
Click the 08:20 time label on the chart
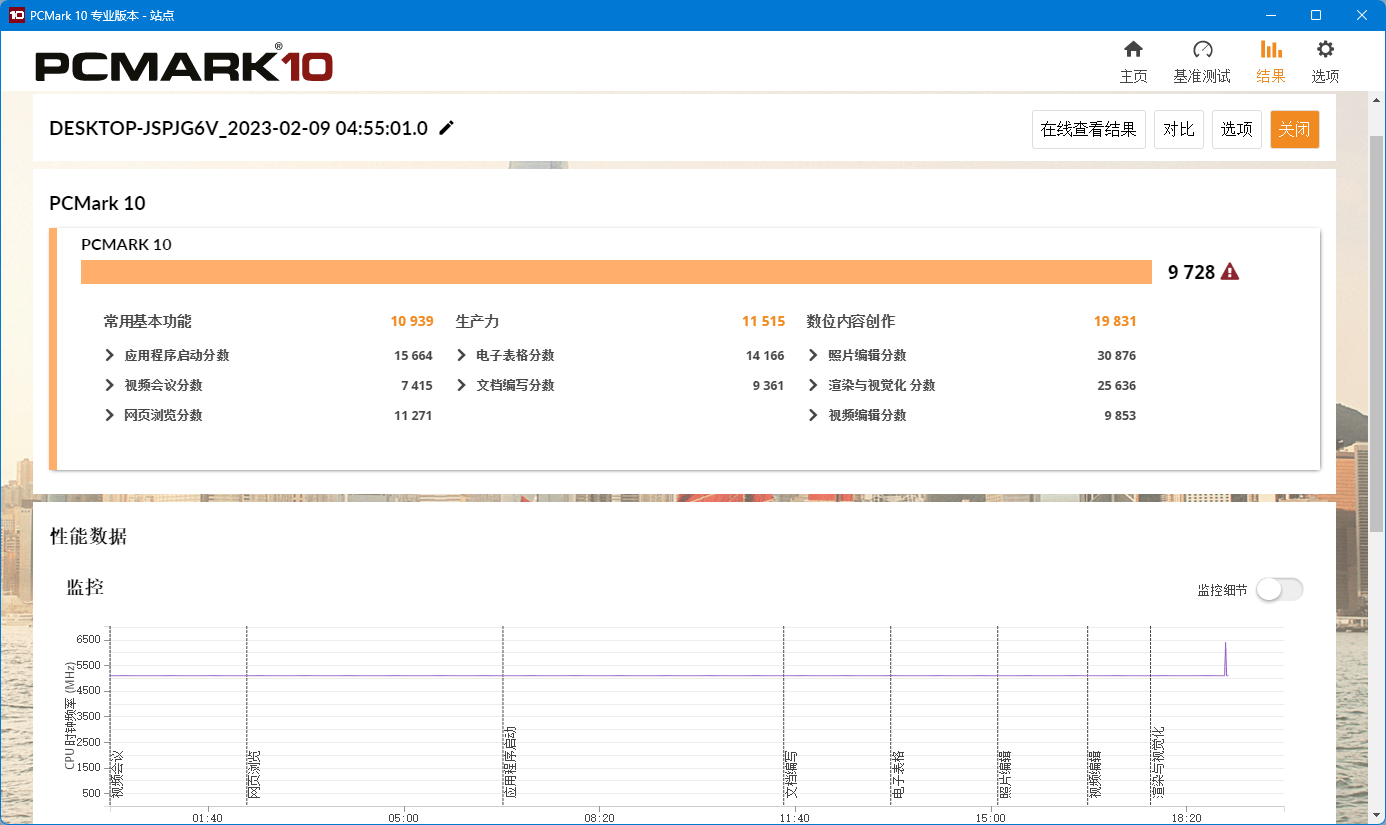599,818
